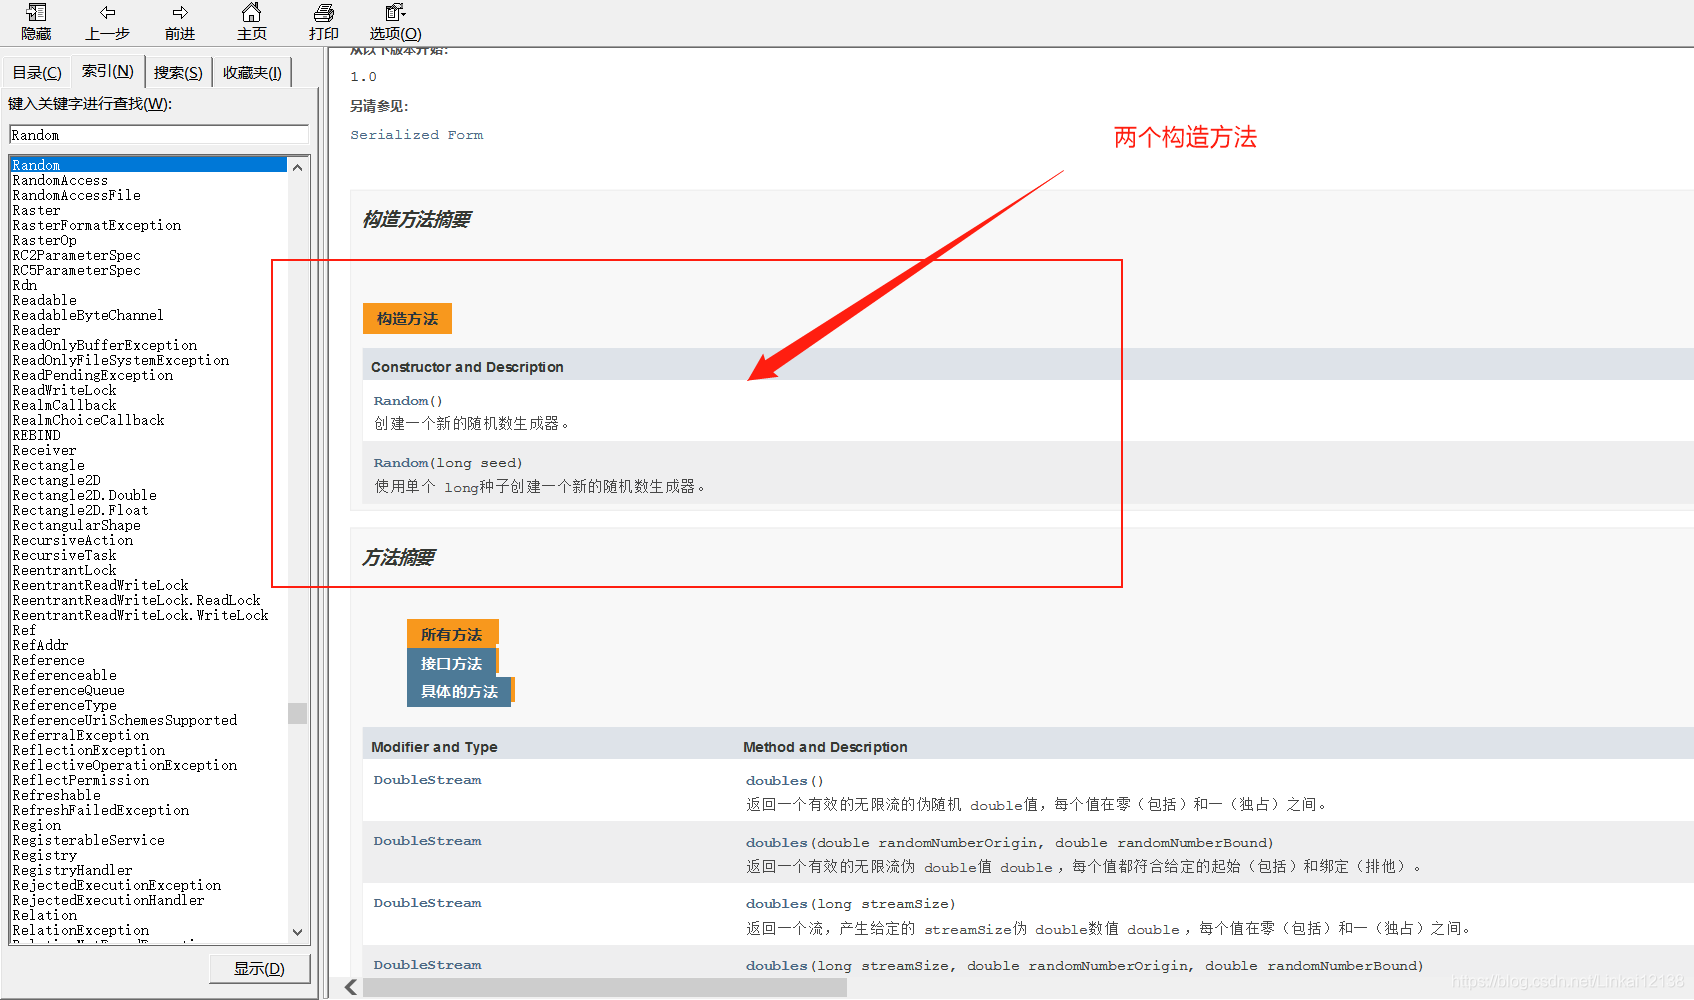Viewport: 1694px width, 1000px height.
Task: Select RegistryHandler in the index list
Action: pyautogui.click(x=72, y=870)
